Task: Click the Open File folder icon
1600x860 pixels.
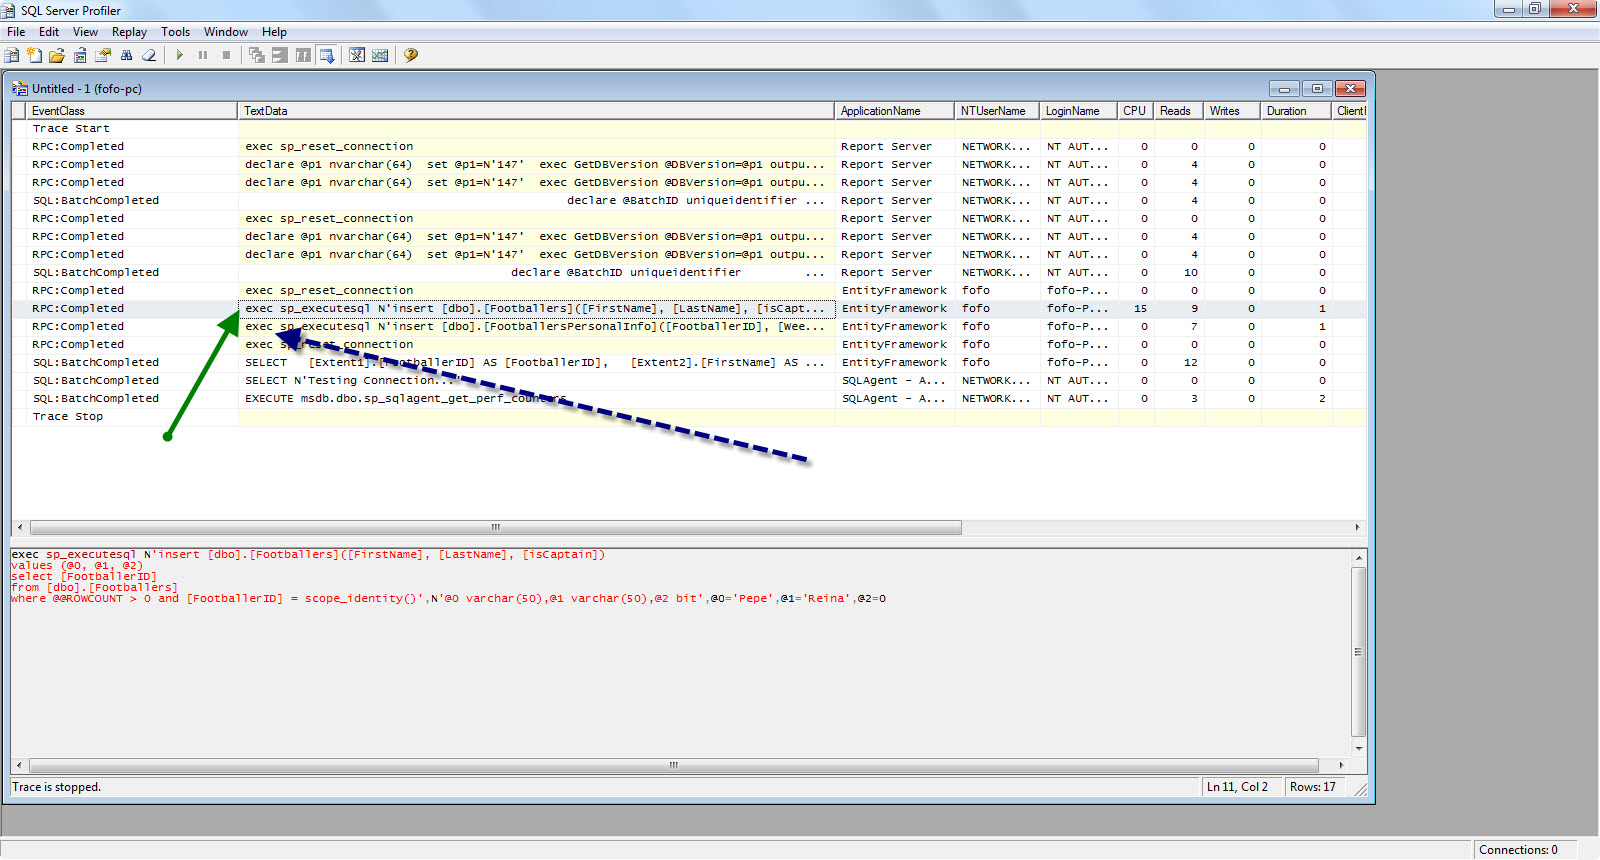Action: 57,55
